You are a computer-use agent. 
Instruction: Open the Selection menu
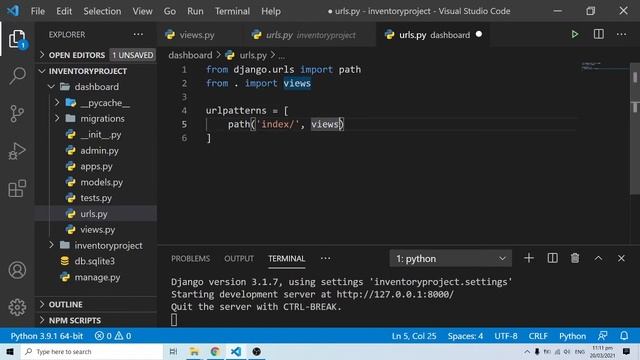click(x=102, y=11)
